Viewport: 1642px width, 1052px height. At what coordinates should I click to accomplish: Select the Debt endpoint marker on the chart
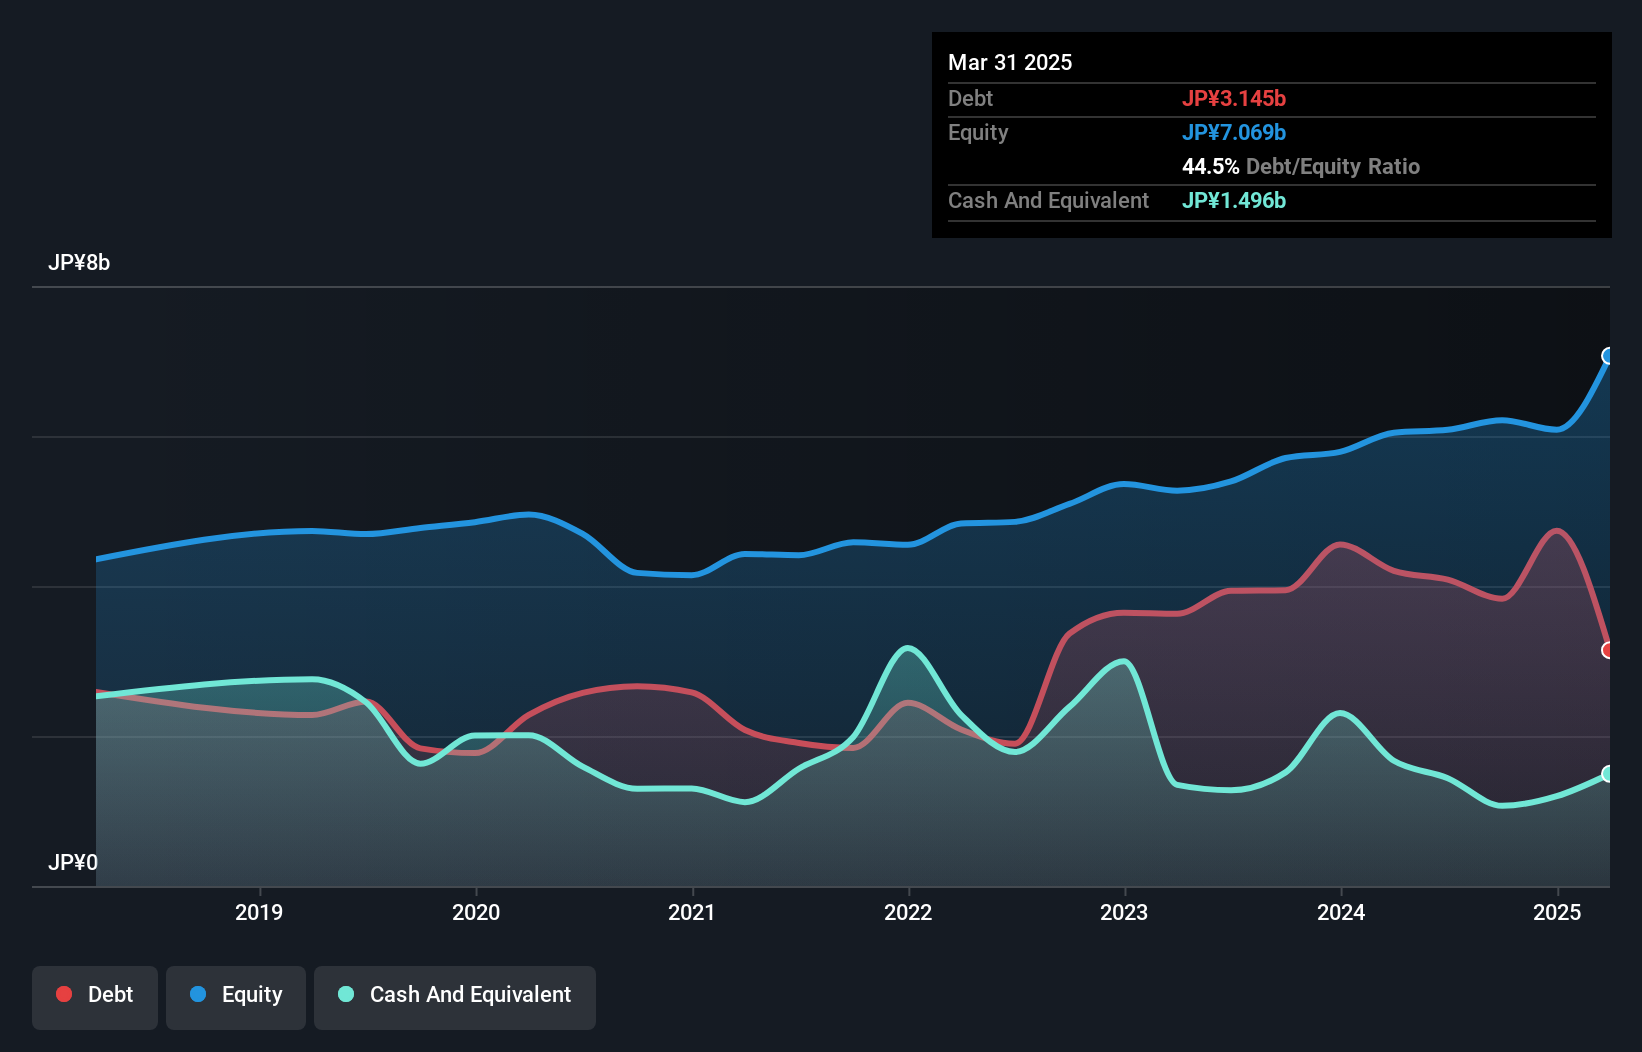point(1609,650)
